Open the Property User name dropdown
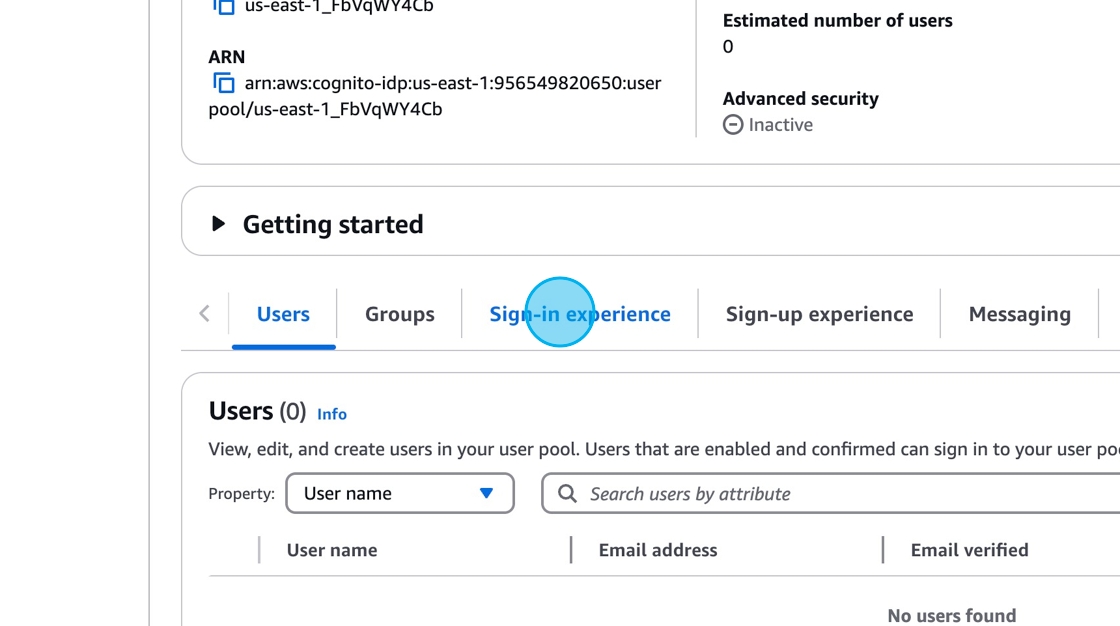This screenshot has height=626, width=1120. click(400, 493)
